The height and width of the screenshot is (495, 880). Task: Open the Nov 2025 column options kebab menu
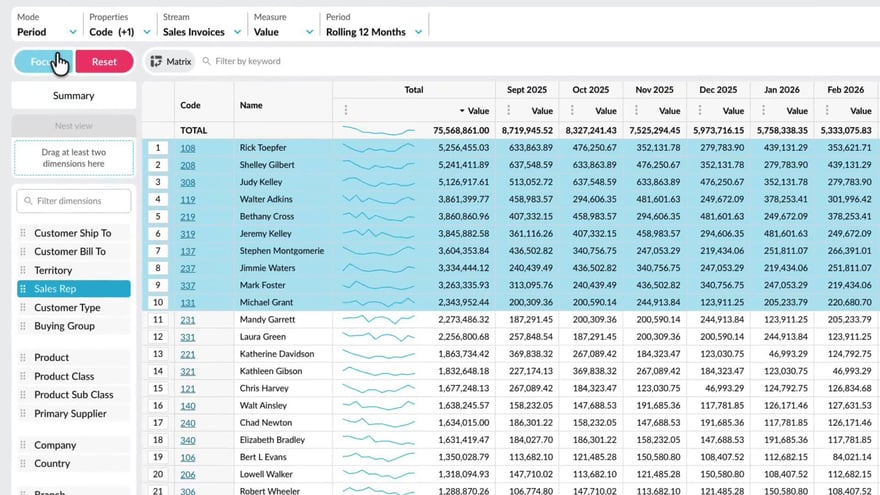(636, 111)
